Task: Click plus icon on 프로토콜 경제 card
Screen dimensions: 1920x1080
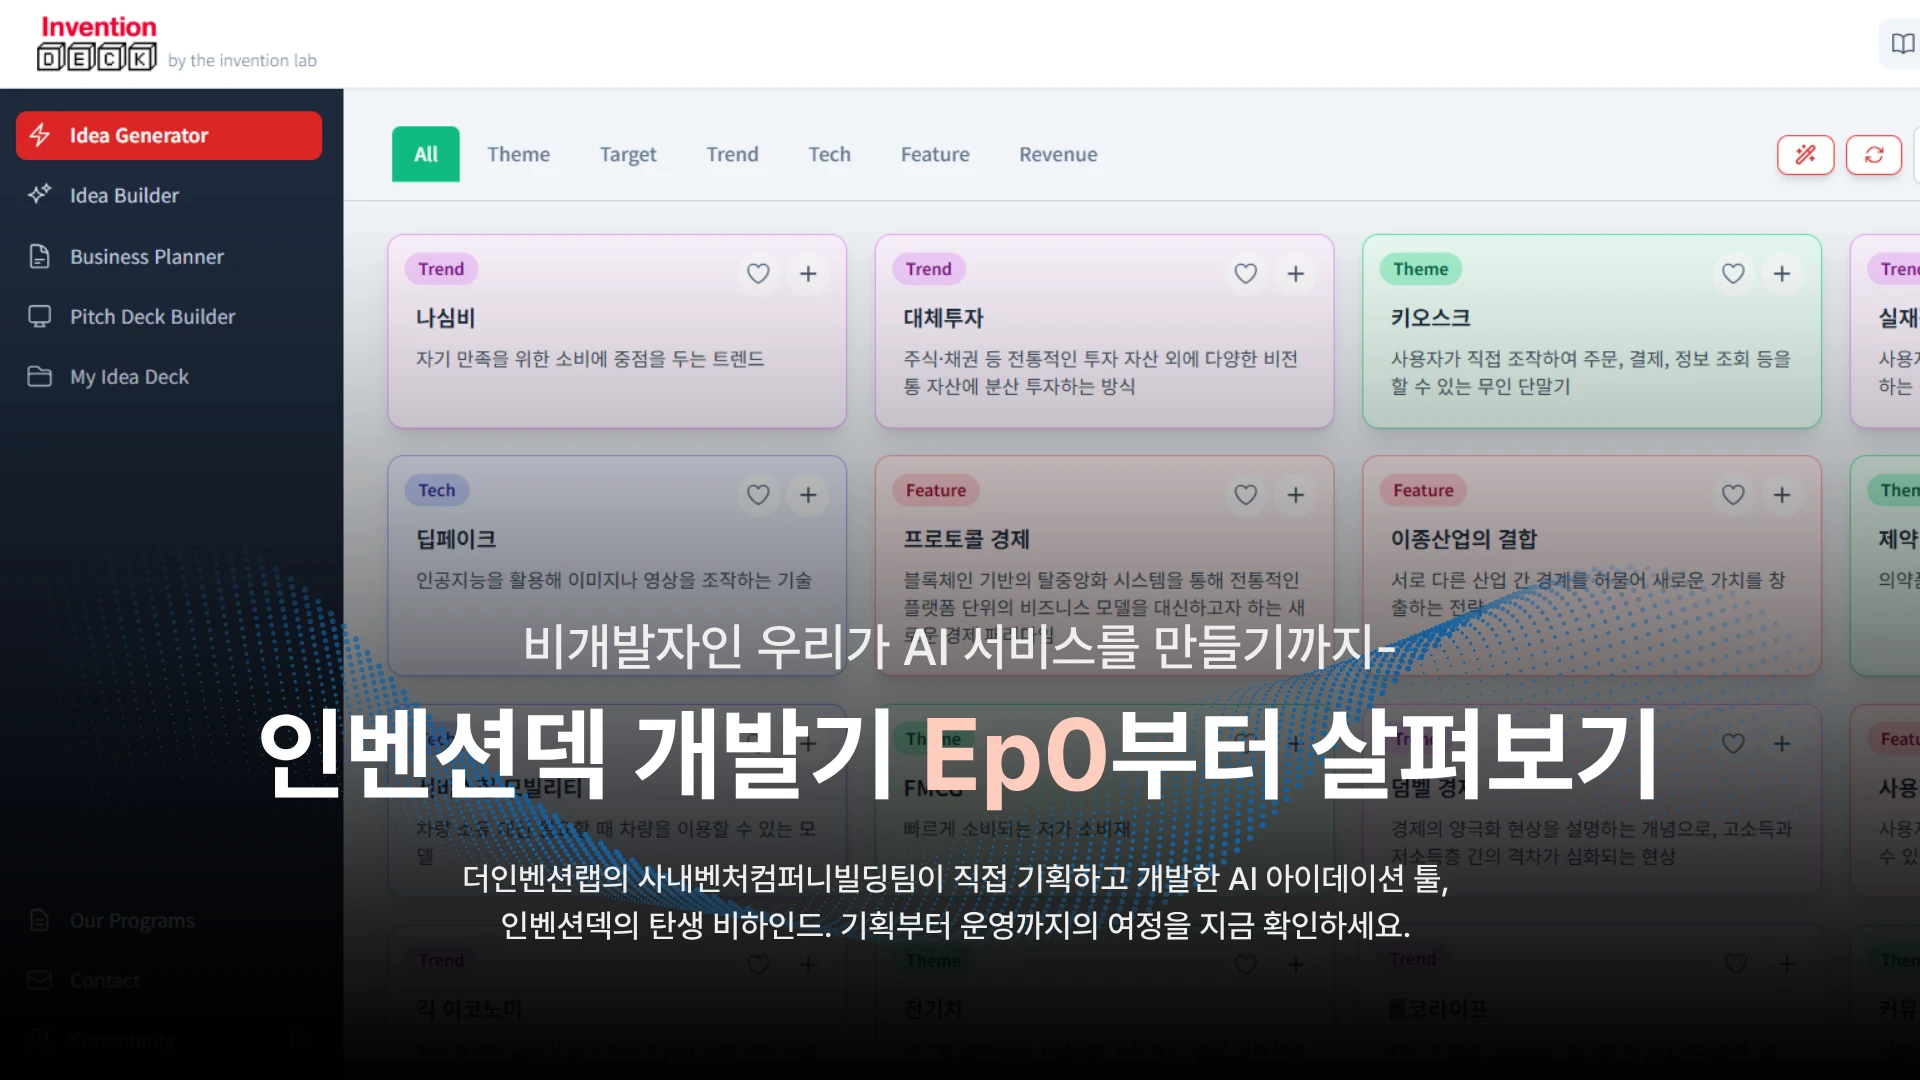Action: [1295, 495]
